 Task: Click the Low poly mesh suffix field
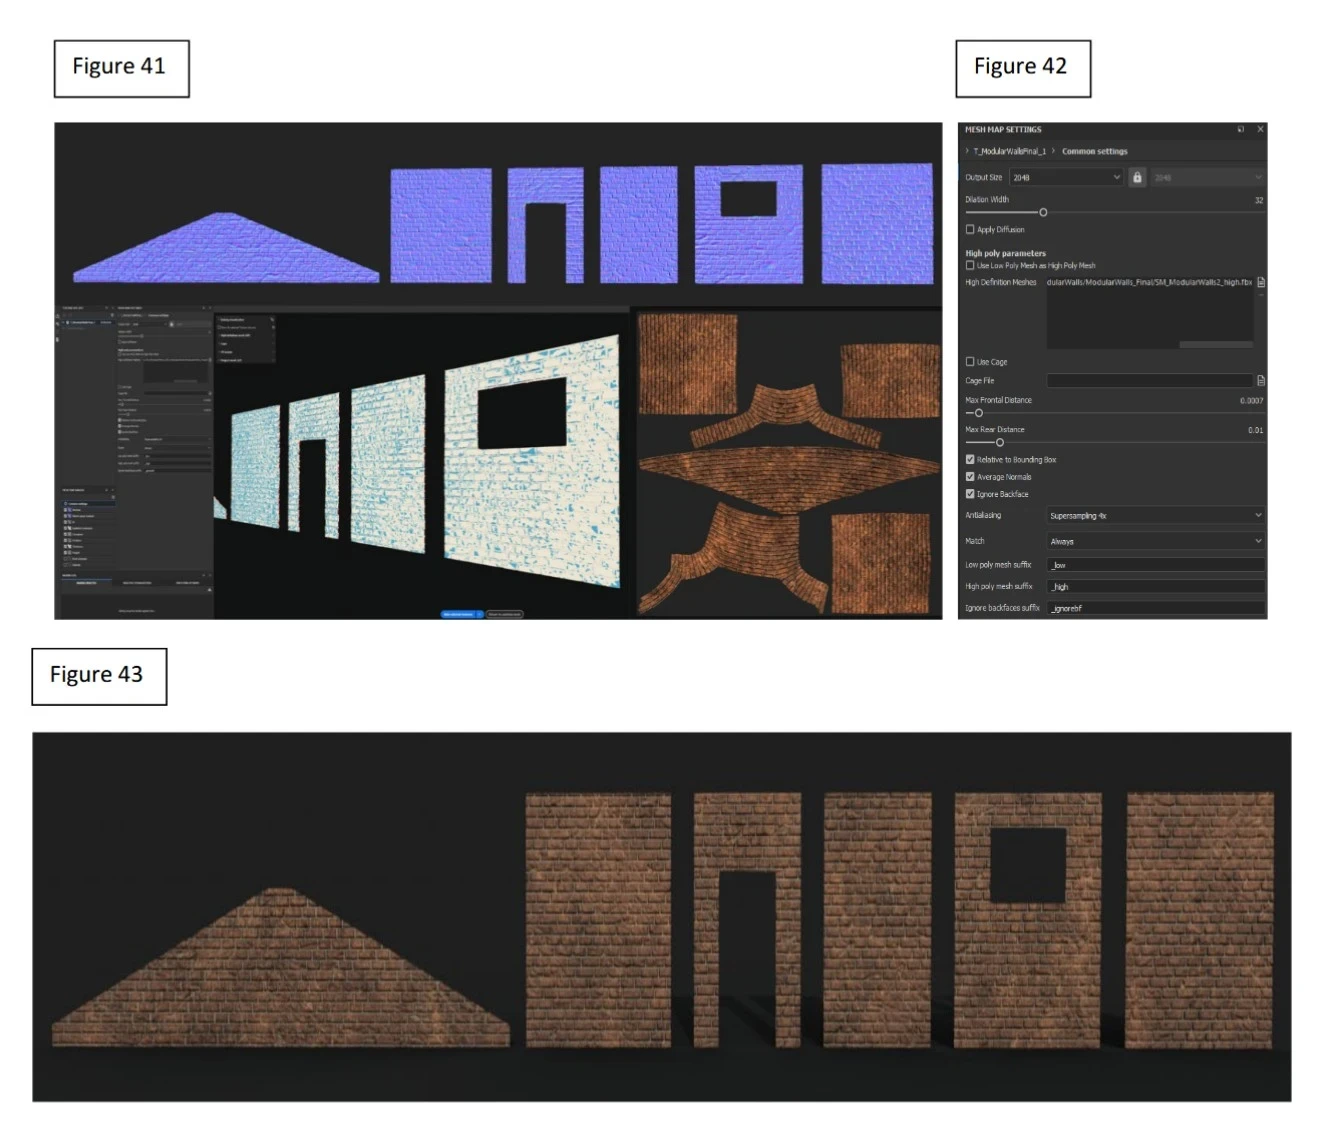(1155, 565)
